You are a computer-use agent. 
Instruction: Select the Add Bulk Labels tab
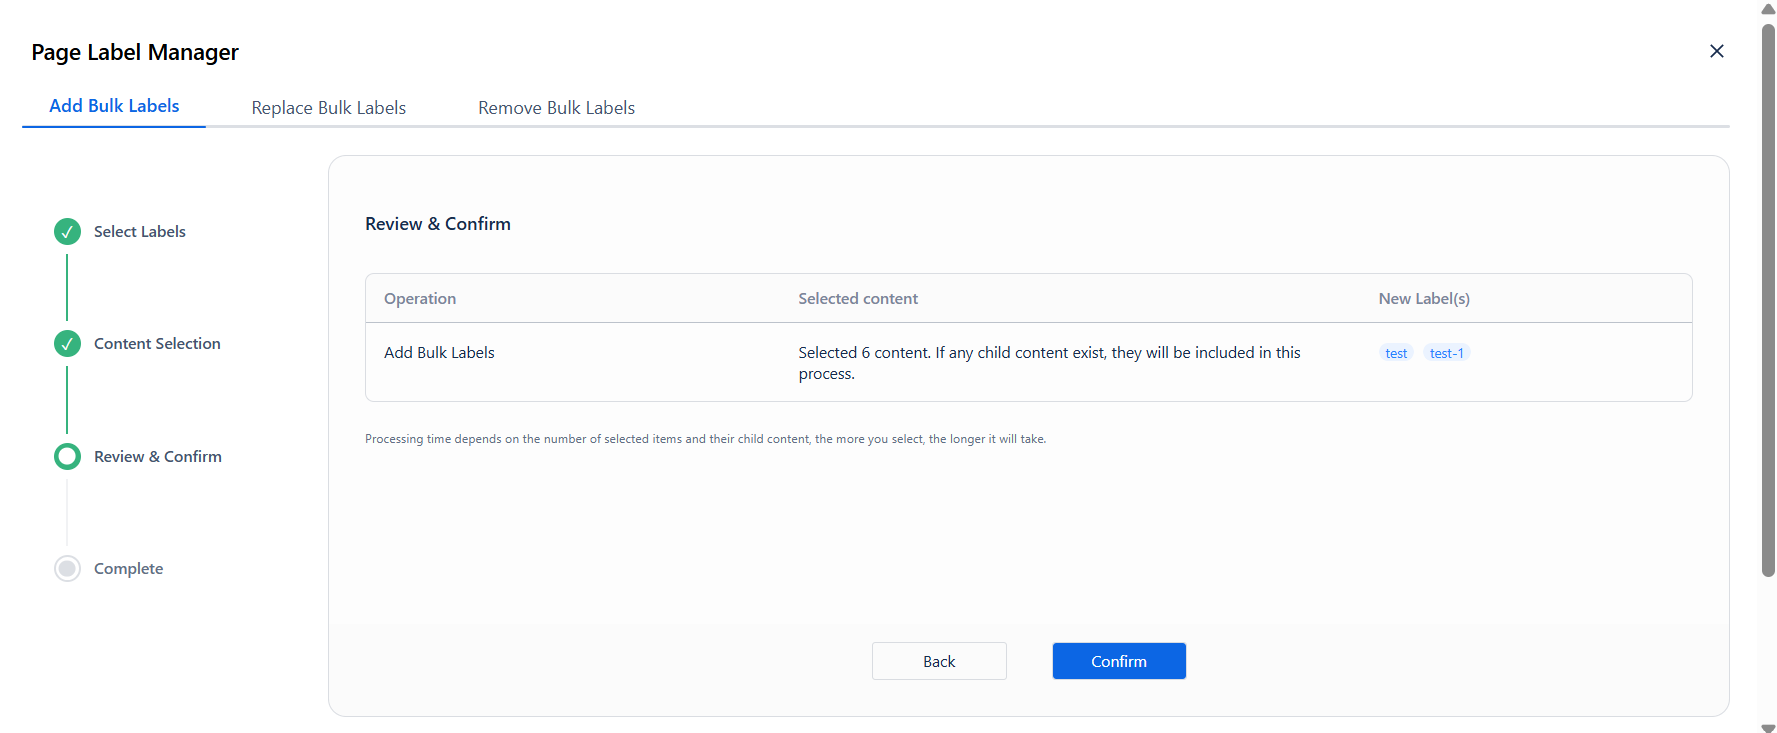click(114, 106)
